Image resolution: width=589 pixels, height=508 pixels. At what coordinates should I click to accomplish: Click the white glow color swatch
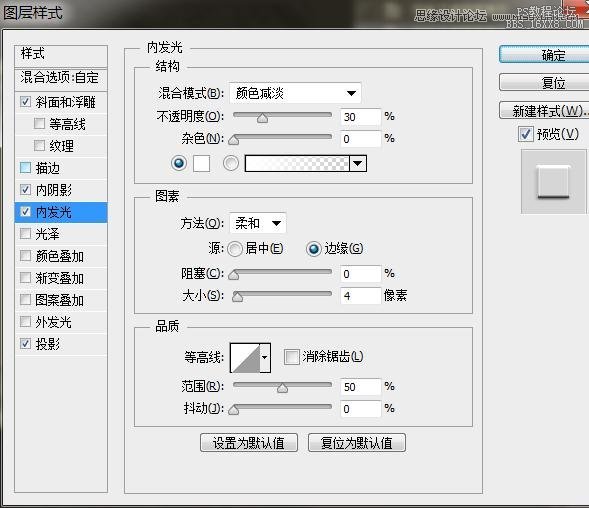tap(201, 163)
